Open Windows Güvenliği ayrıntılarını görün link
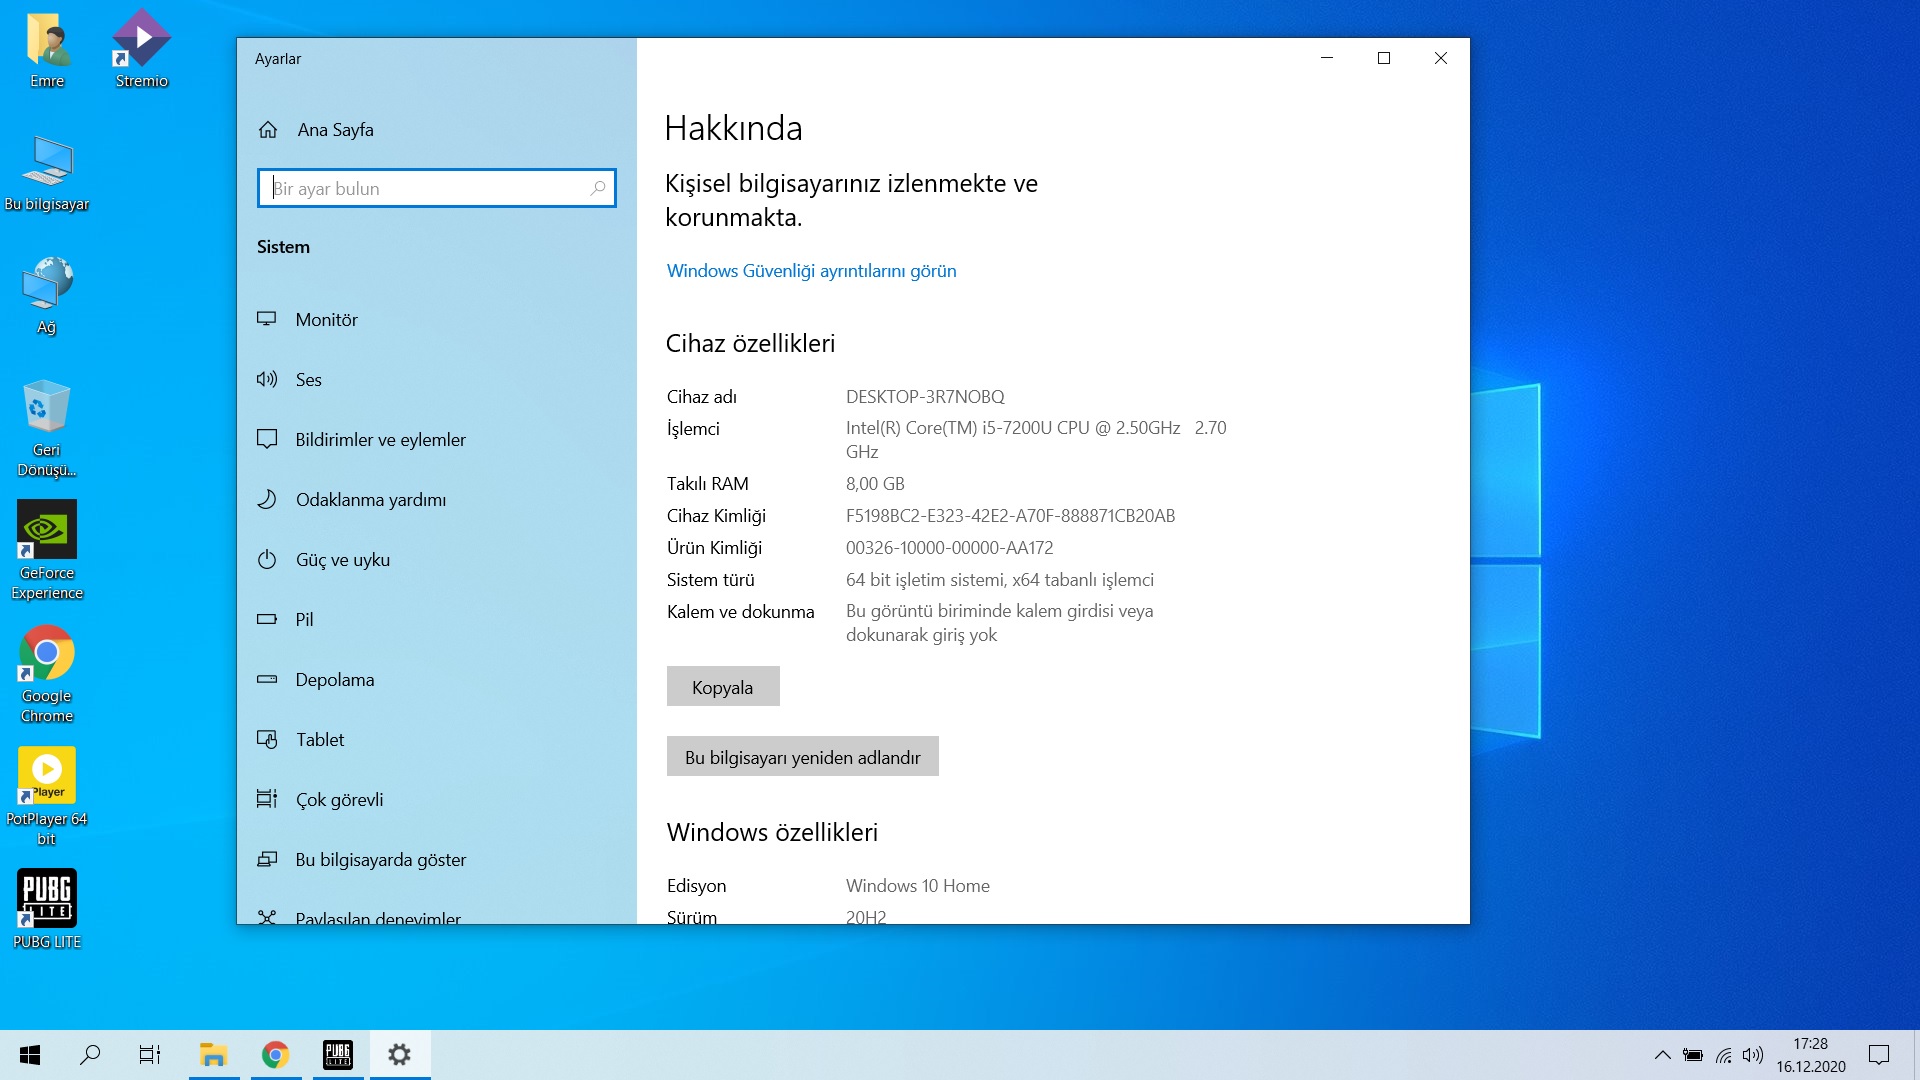The height and width of the screenshot is (1080, 1920). (x=811, y=271)
